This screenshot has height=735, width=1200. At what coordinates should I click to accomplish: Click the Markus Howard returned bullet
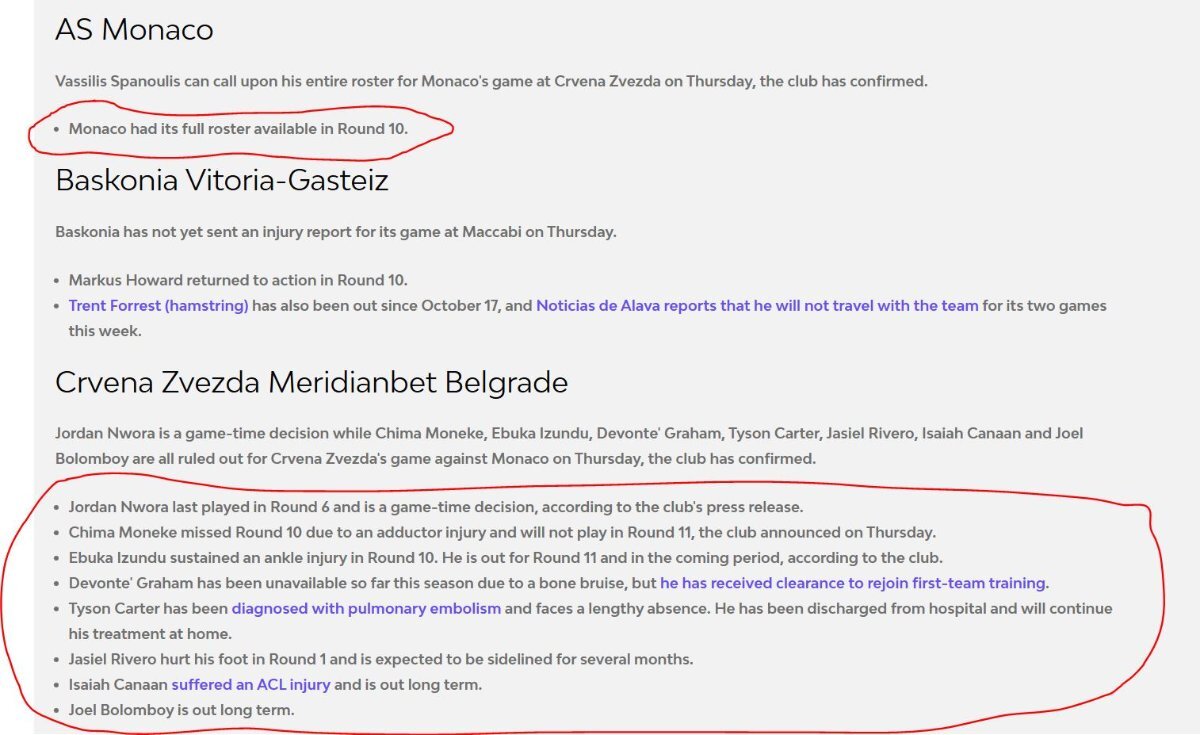point(238,280)
